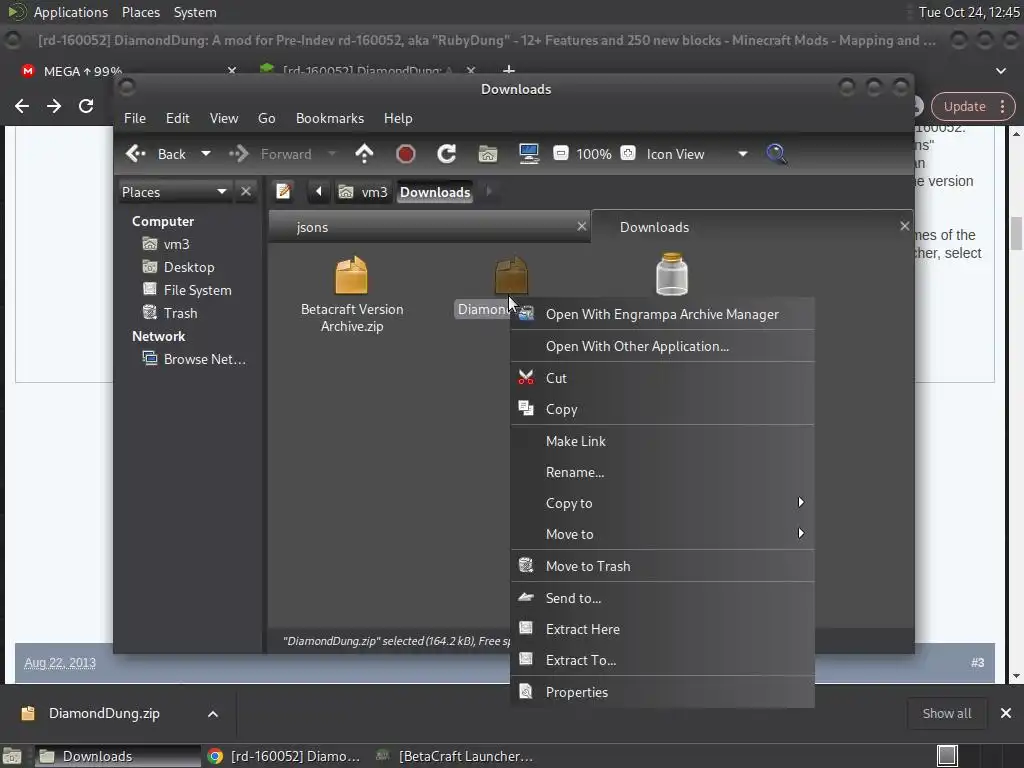The width and height of the screenshot is (1024, 768).
Task: Choose Send to from the context menu
Action: [x=662, y=598]
